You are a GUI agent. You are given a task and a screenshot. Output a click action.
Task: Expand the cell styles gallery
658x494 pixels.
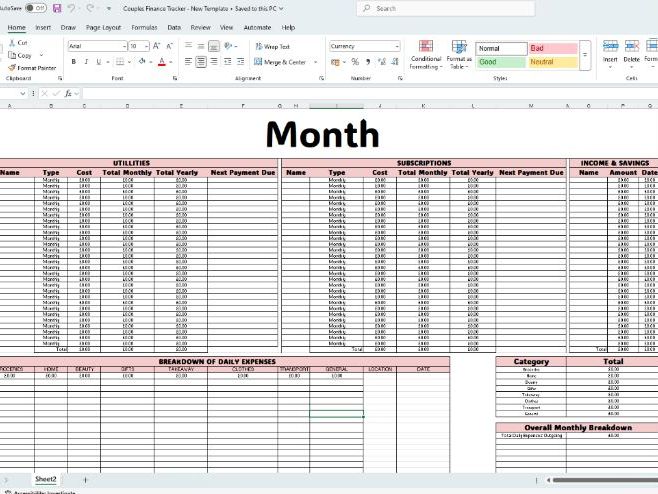coord(585,55)
